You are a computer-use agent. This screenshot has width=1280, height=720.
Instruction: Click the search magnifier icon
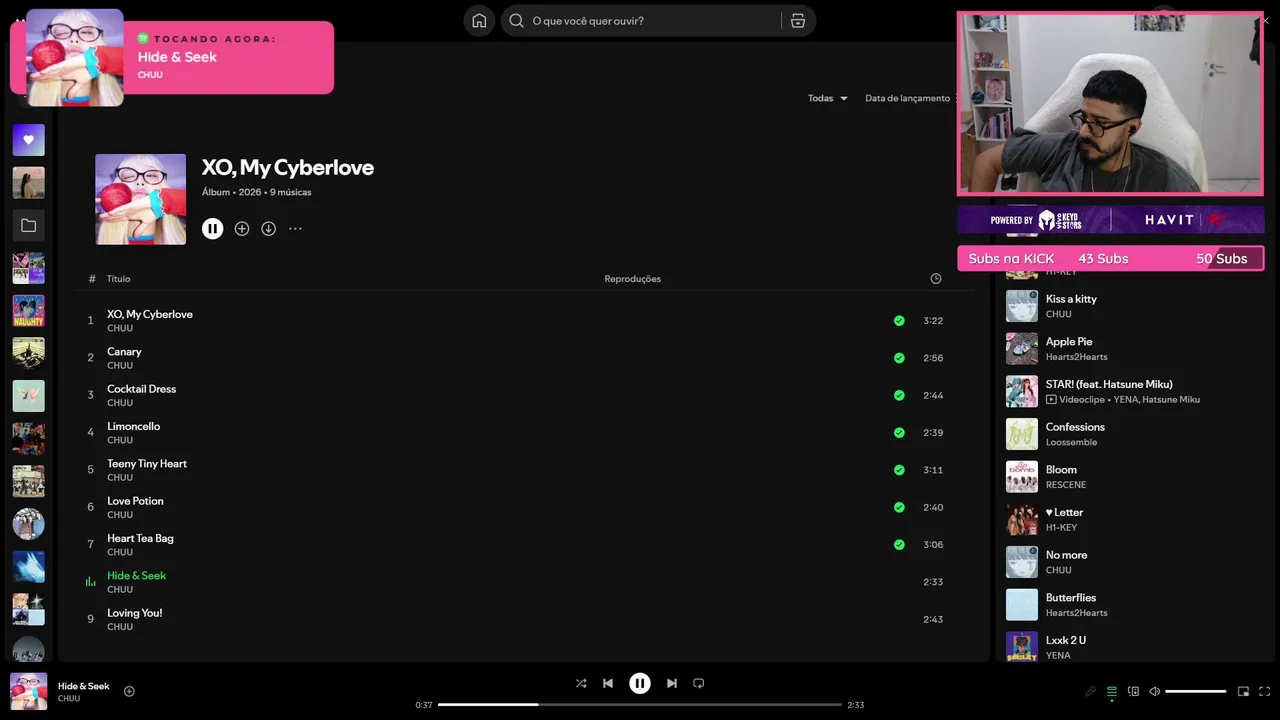pyautogui.click(x=517, y=21)
